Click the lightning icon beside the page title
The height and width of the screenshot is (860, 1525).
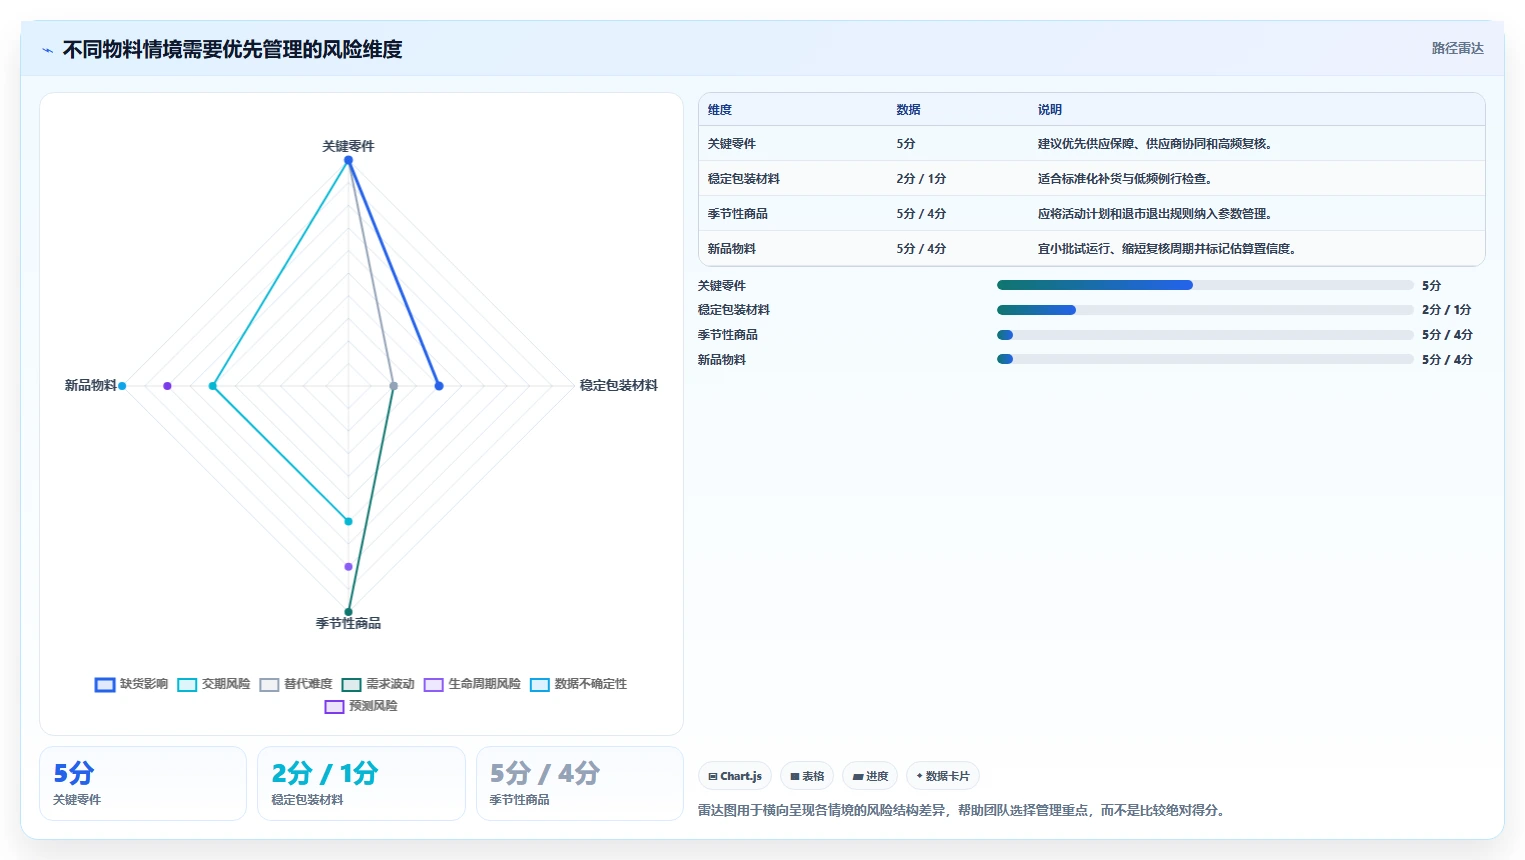(47, 50)
